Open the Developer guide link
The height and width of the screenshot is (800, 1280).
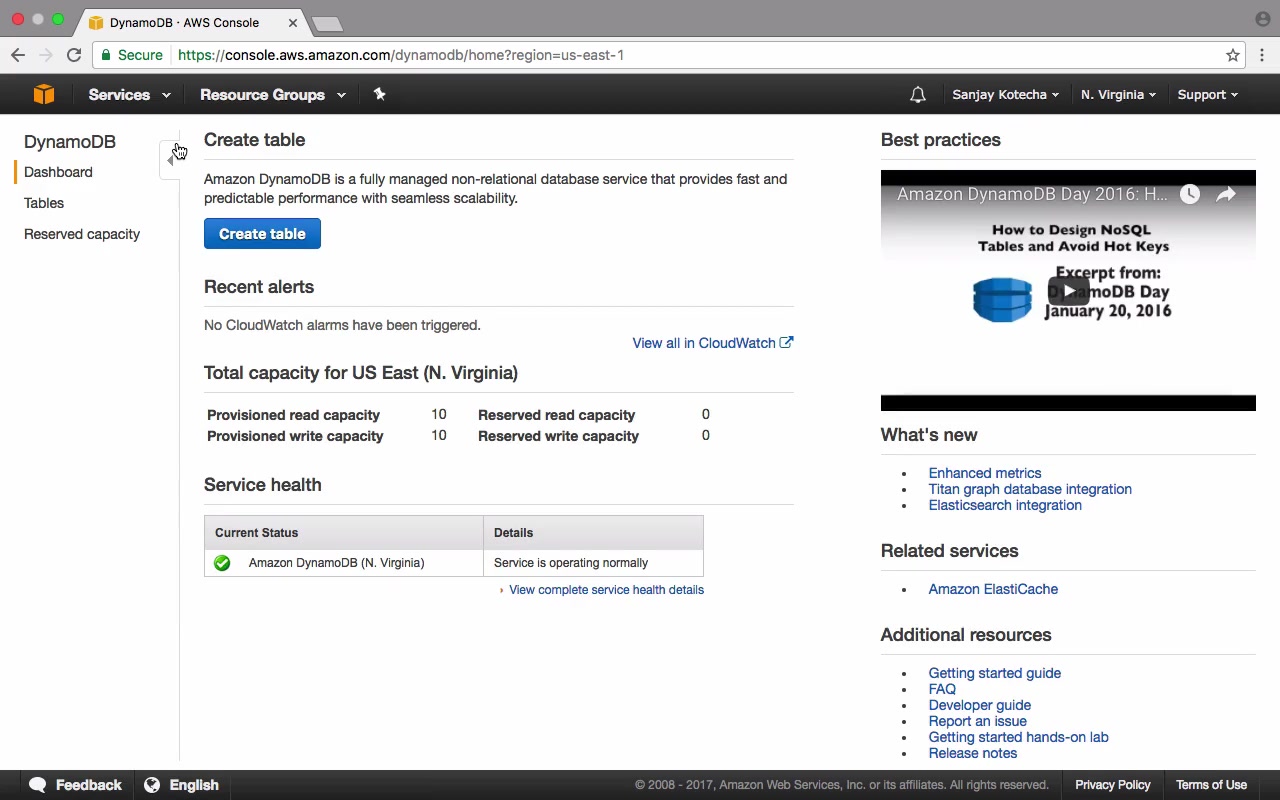tap(980, 705)
